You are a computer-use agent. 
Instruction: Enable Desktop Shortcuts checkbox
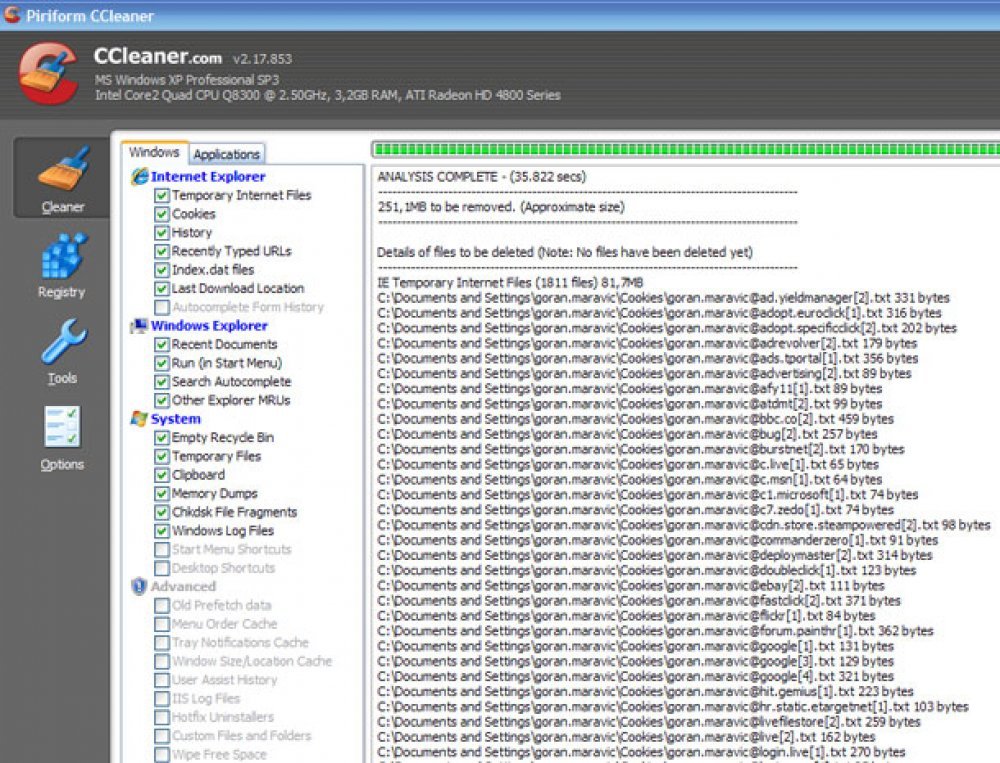pos(162,568)
